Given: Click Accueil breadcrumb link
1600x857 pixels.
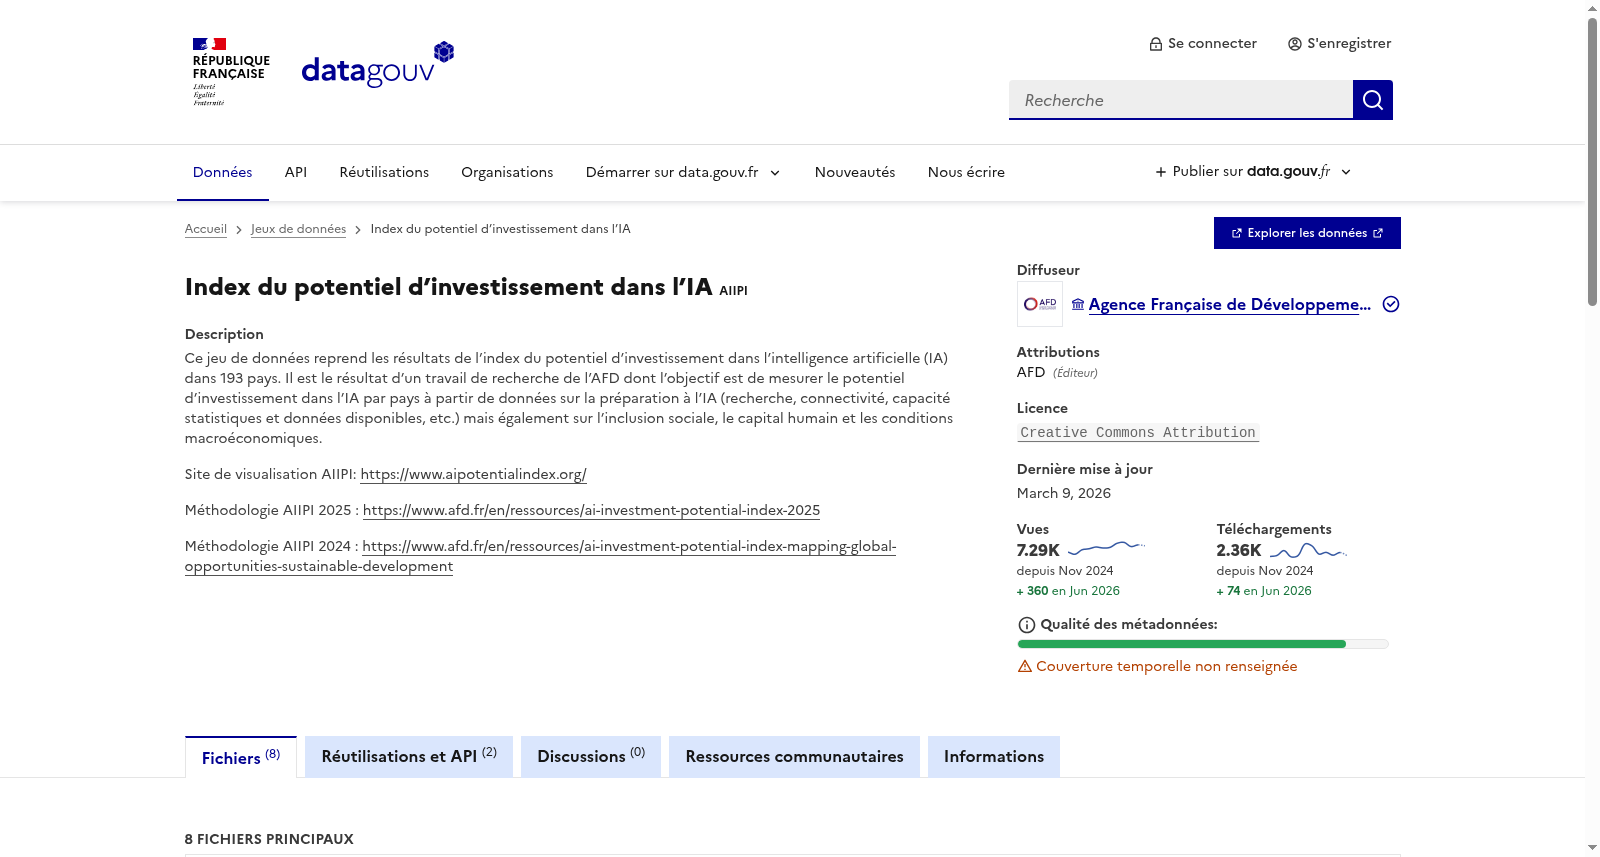Looking at the screenshot, I should coord(206,229).
